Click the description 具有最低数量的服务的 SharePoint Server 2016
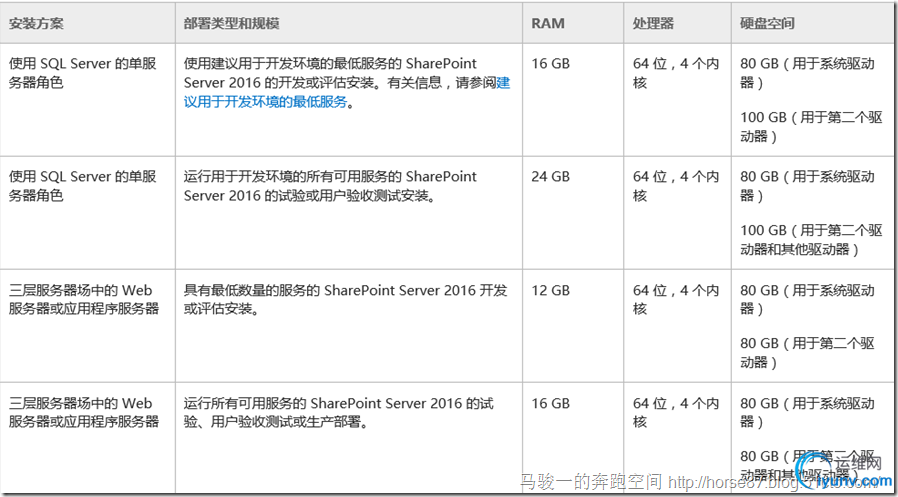Screen dimensions: 898x497 coord(345,299)
